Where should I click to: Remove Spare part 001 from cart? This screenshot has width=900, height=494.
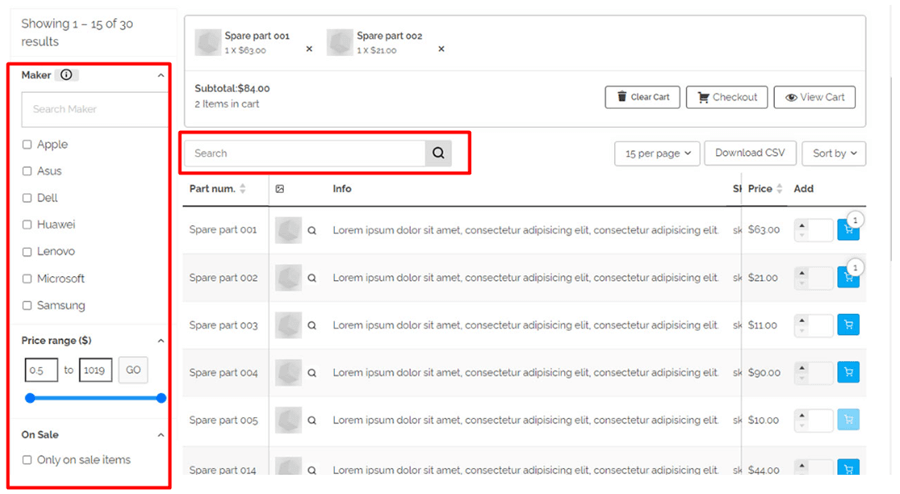tap(309, 49)
